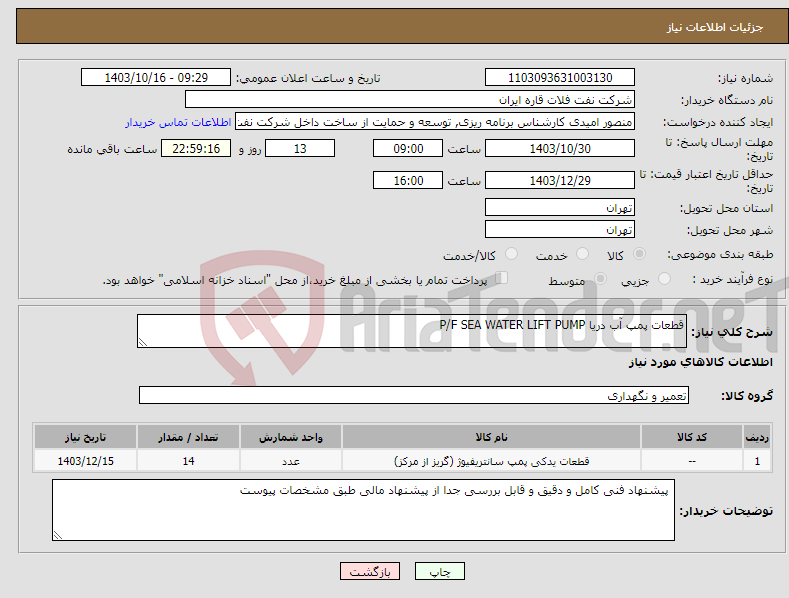Click the ردیف column header

click(x=757, y=437)
